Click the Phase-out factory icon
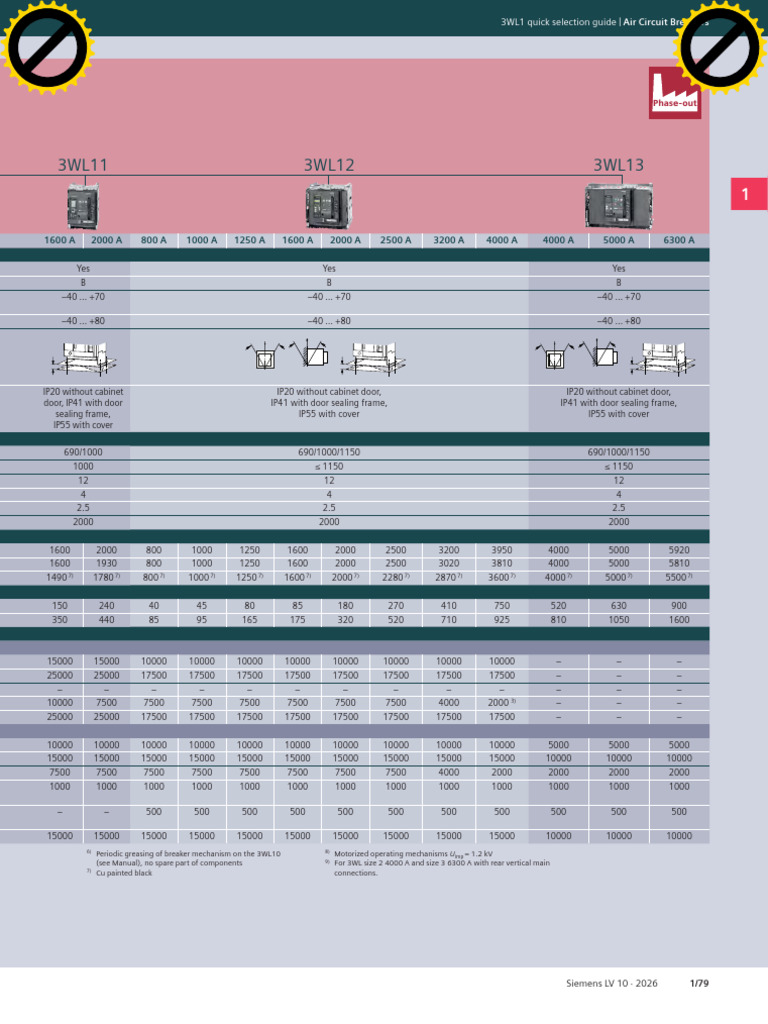Image resolution: width=768 pixels, height=1024 pixels. (x=675, y=92)
